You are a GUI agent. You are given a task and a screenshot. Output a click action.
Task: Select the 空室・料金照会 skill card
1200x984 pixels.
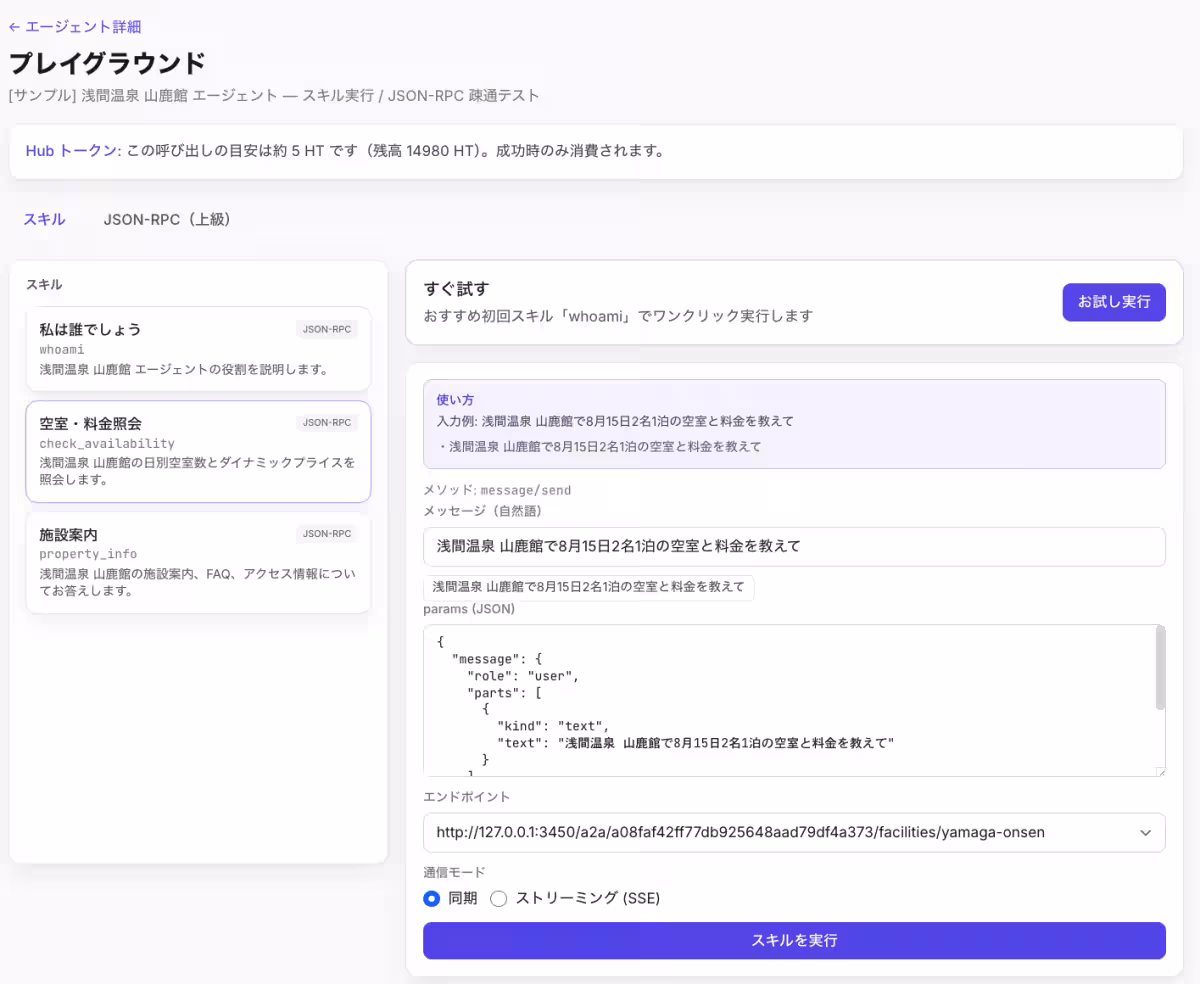coord(198,452)
